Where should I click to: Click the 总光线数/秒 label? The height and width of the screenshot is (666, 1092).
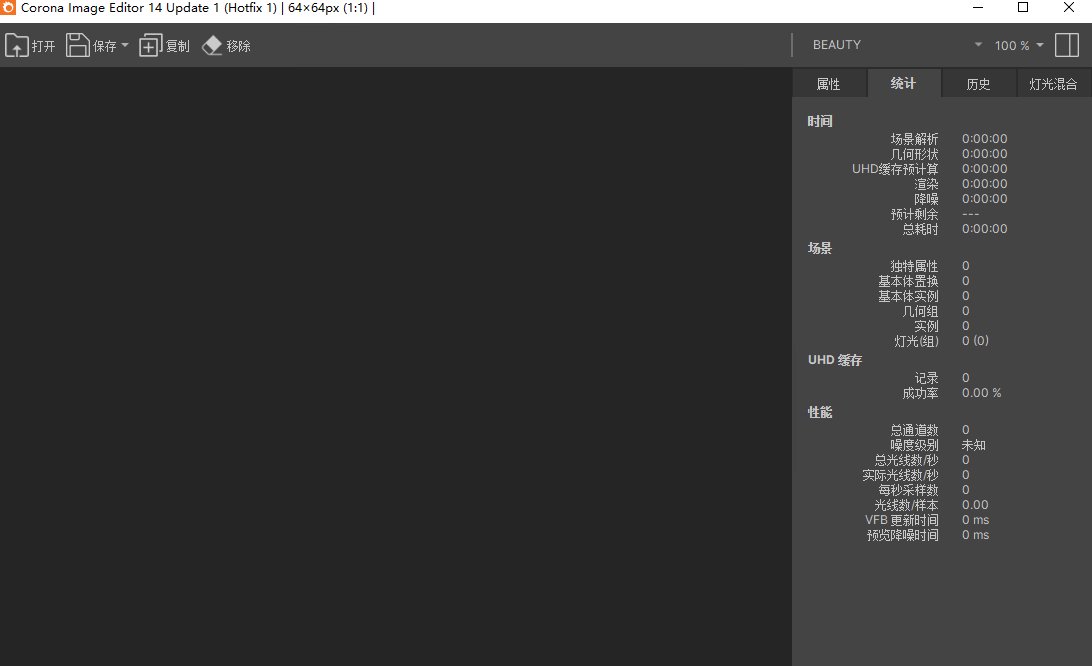coord(907,460)
